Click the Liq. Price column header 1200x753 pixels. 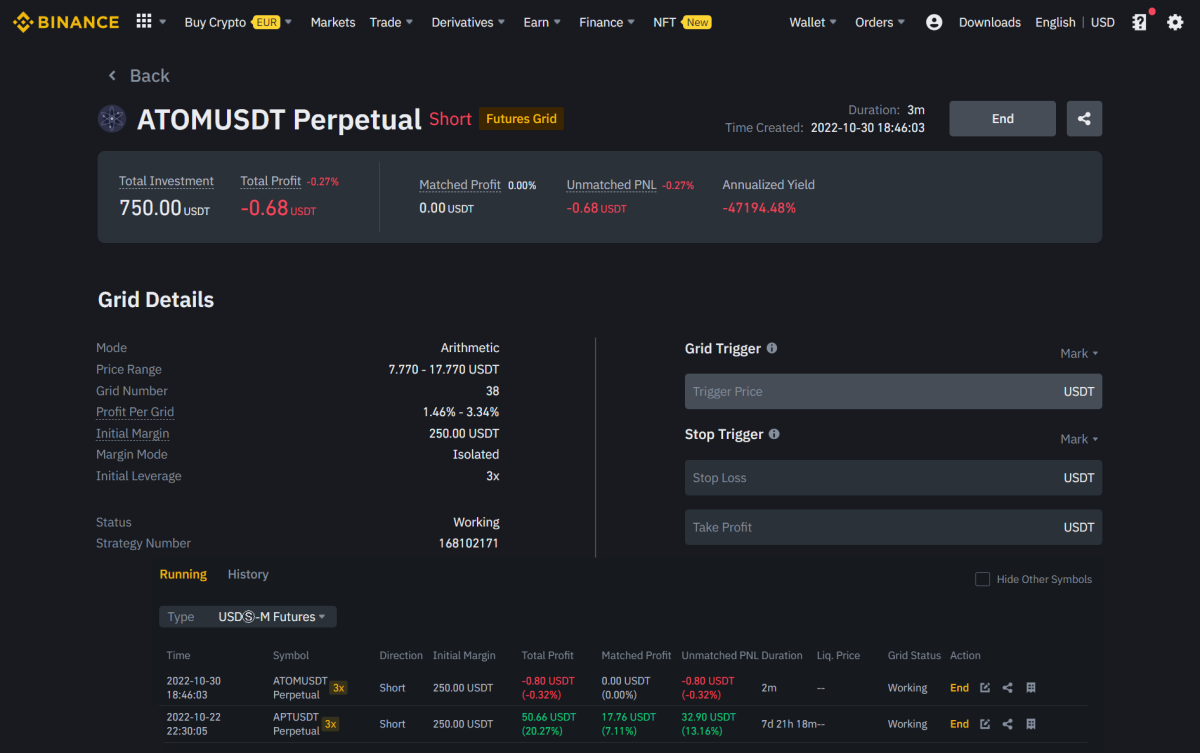[838, 656]
